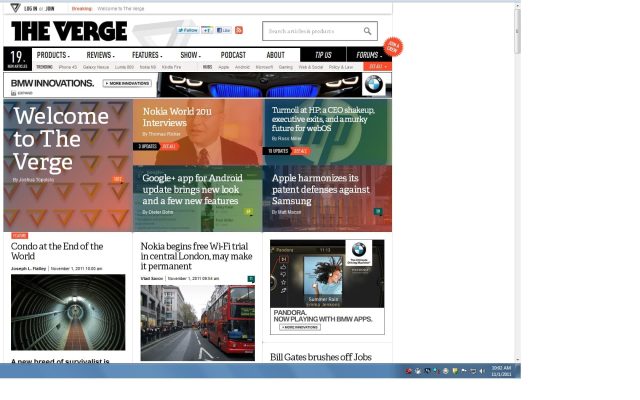Open Nokia World 2011 Interviews tile
The height and width of the screenshot is (400, 640).
198,132
